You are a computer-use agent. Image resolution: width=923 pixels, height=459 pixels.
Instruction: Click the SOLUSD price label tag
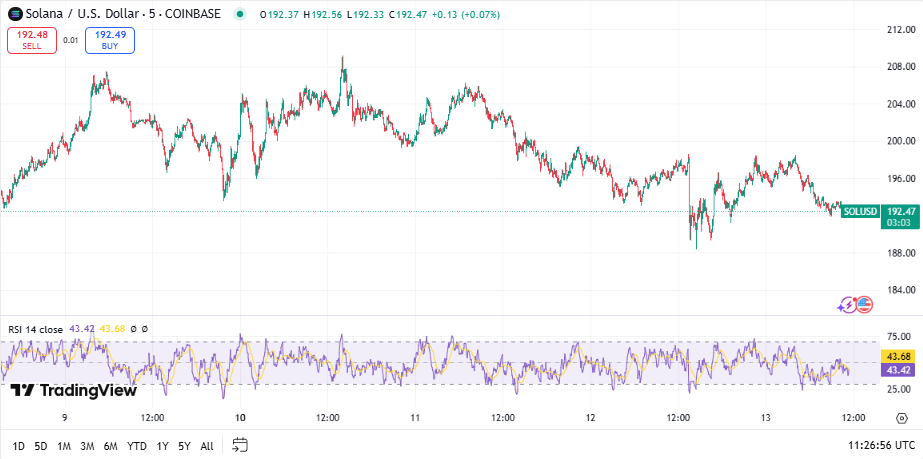(860, 211)
